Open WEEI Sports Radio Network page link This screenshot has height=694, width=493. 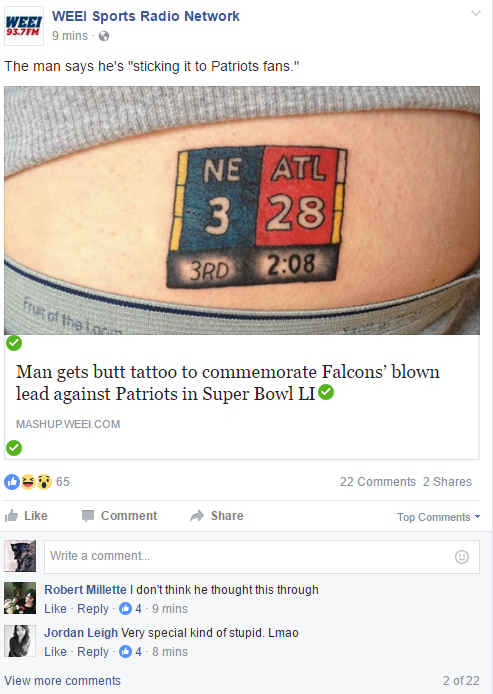(146, 16)
